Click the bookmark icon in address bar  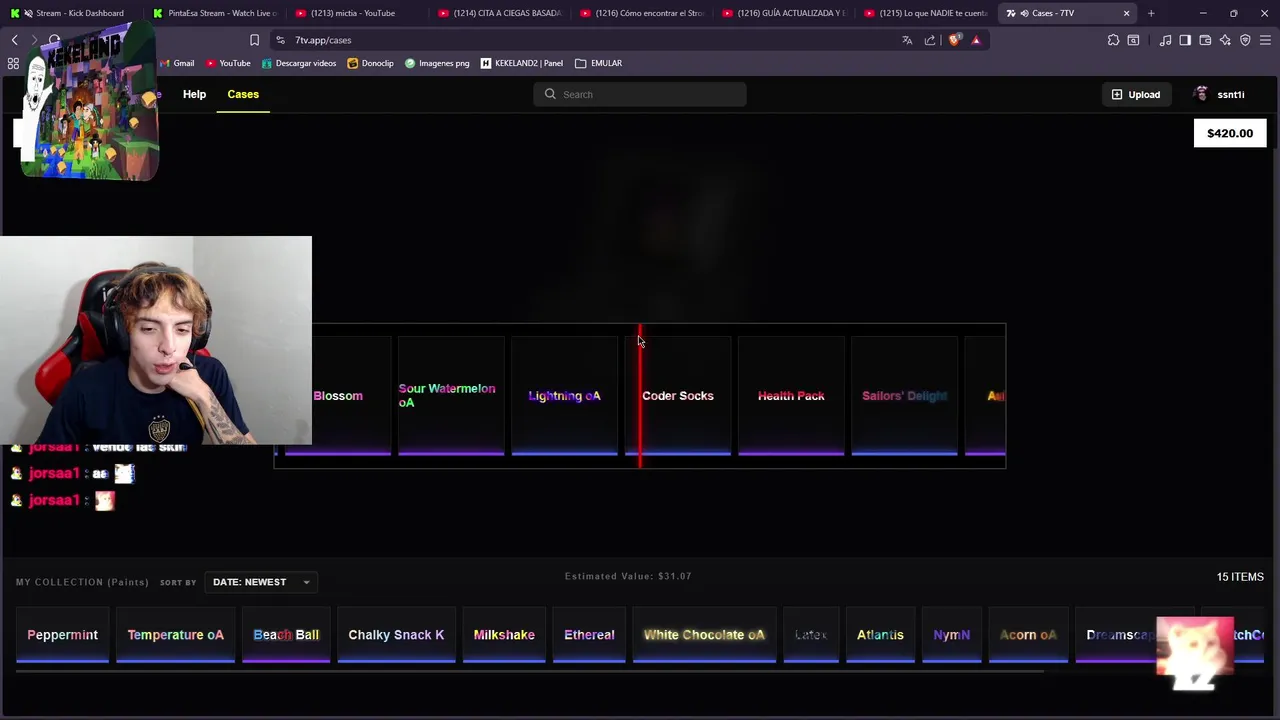tap(254, 40)
